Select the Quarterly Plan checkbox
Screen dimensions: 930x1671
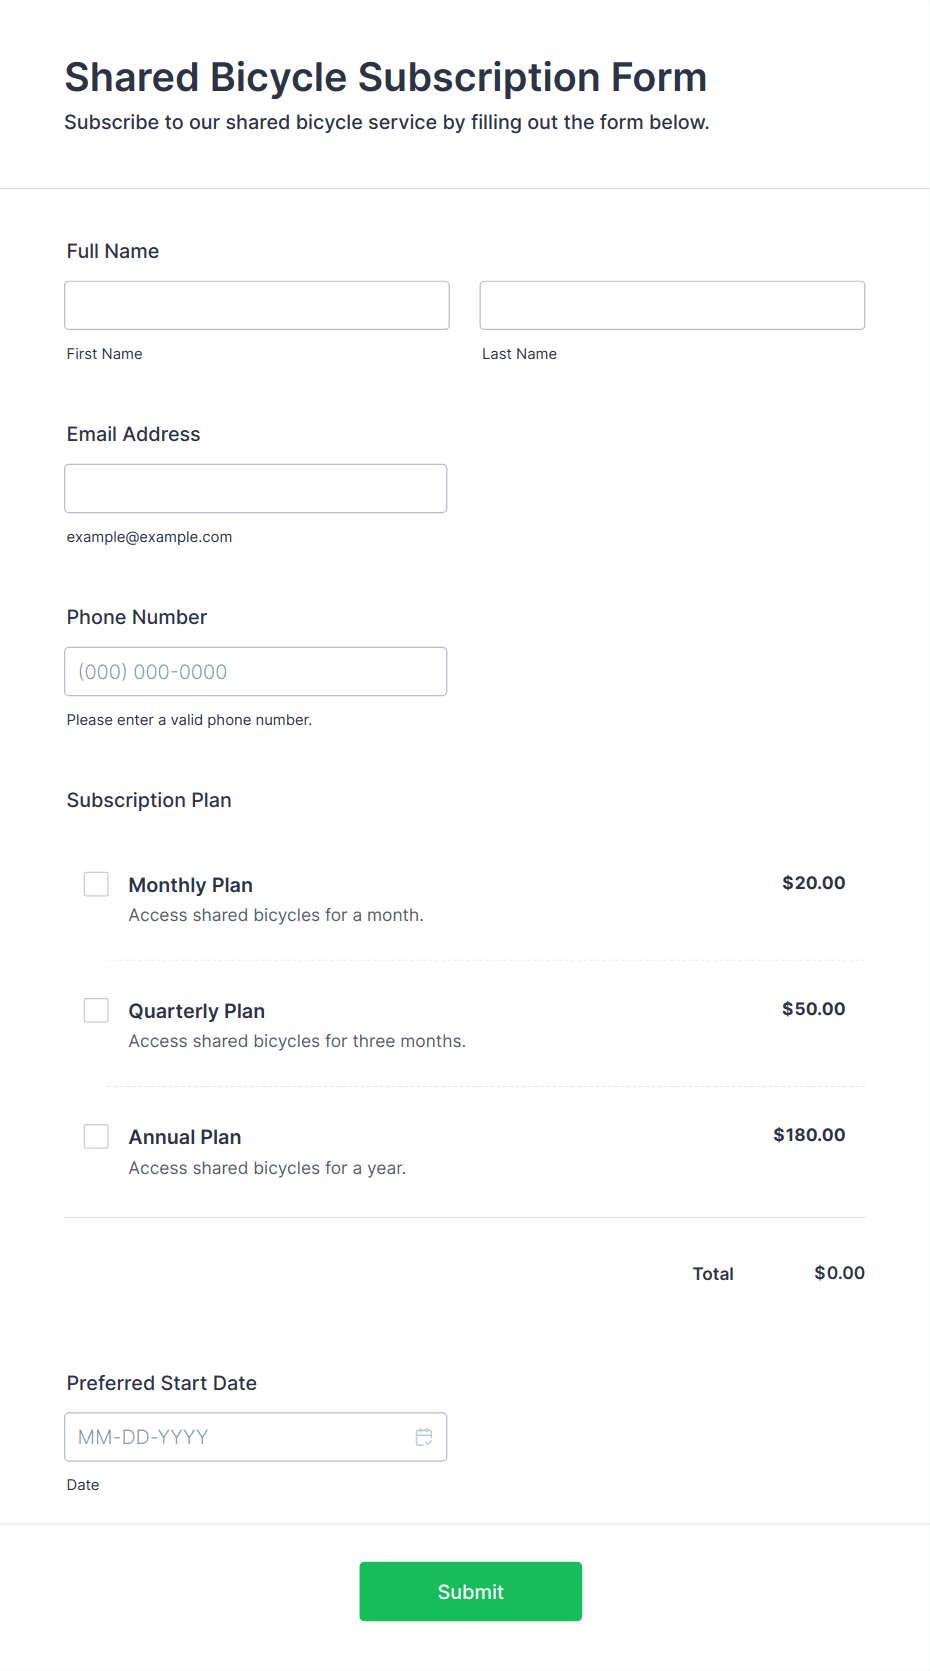(96, 1010)
